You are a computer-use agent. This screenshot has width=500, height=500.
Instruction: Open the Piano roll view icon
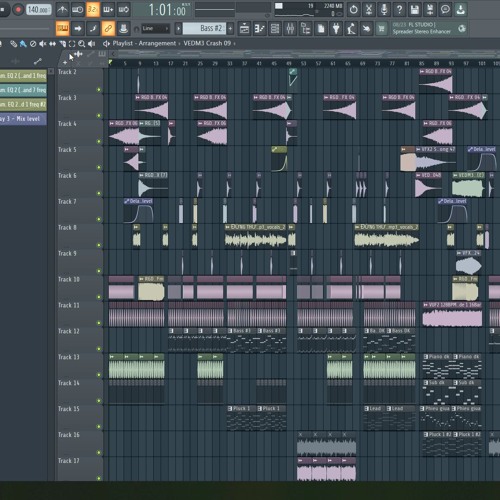pyautogui.click(x=259, y=29)
